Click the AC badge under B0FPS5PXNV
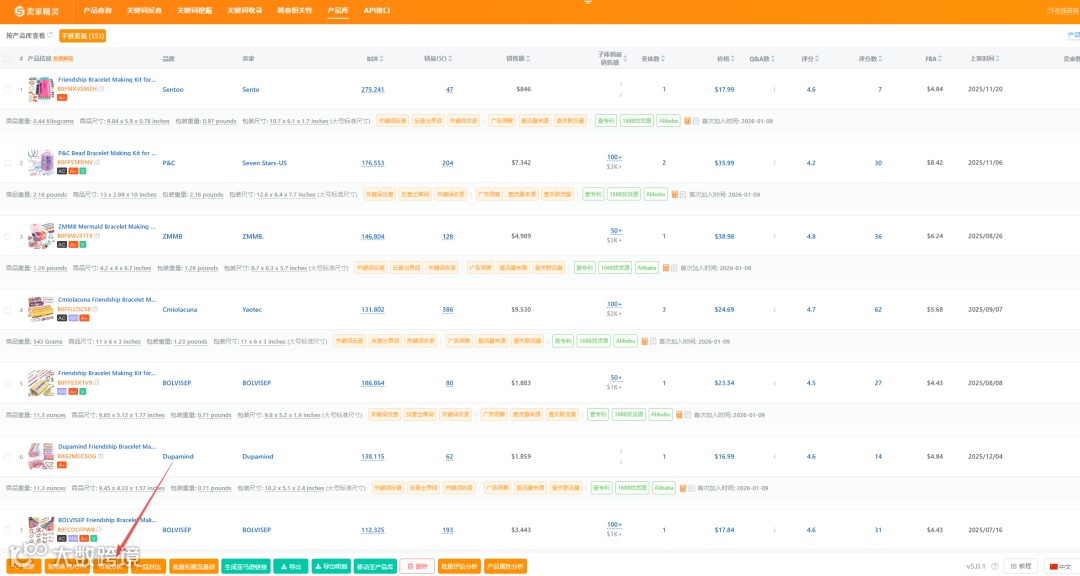This screenshot has height=576, width=1080. (x=62, y=171)
